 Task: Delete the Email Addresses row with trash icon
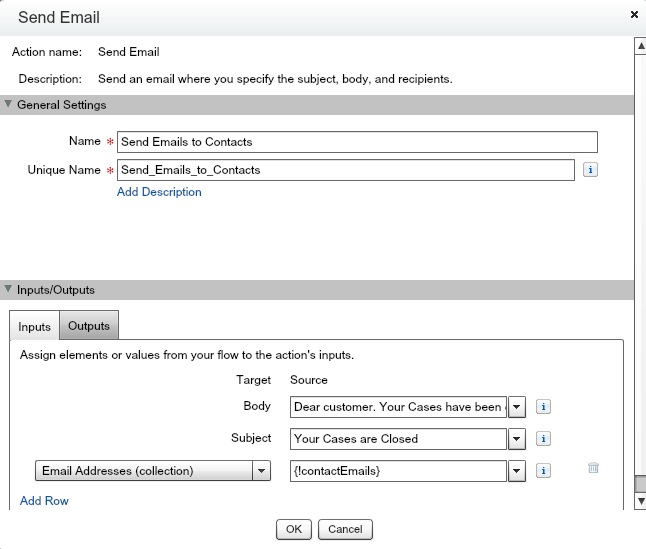(593, 468)
